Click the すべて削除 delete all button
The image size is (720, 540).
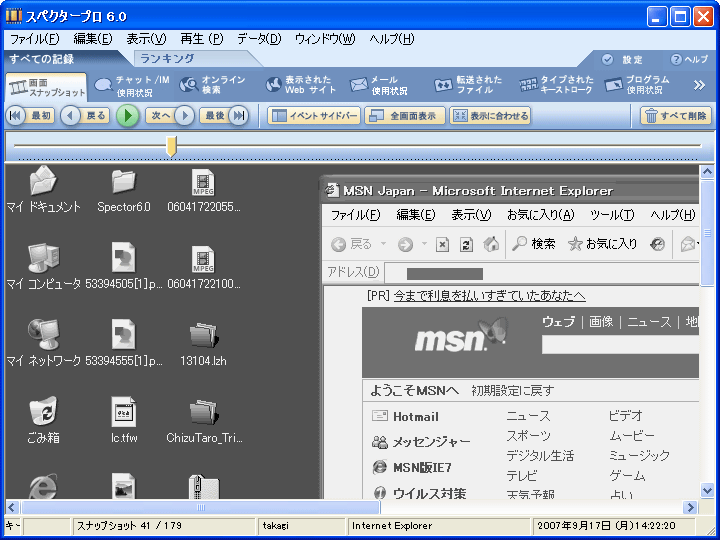[676, 116]
